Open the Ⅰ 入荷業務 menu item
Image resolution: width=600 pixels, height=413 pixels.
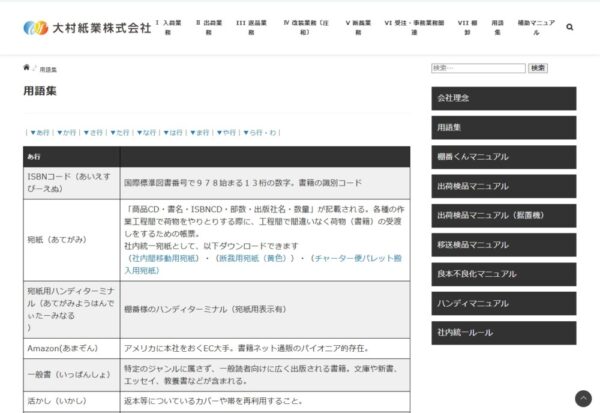[x=170, y=27]
